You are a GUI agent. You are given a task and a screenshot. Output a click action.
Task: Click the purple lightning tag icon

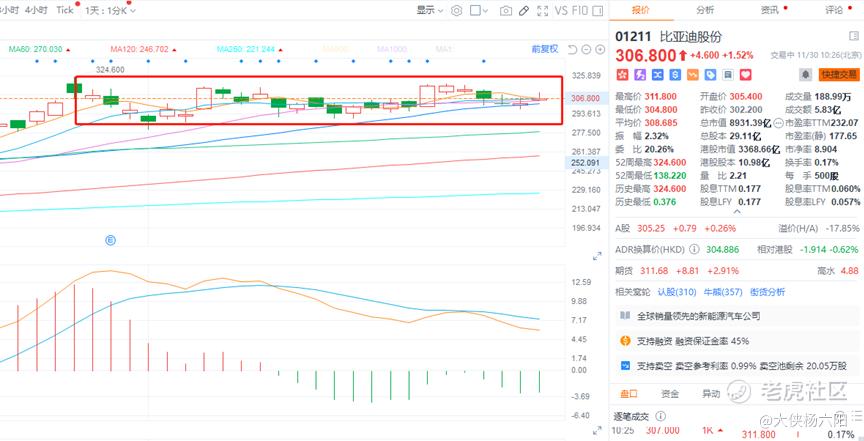point(640,74)
